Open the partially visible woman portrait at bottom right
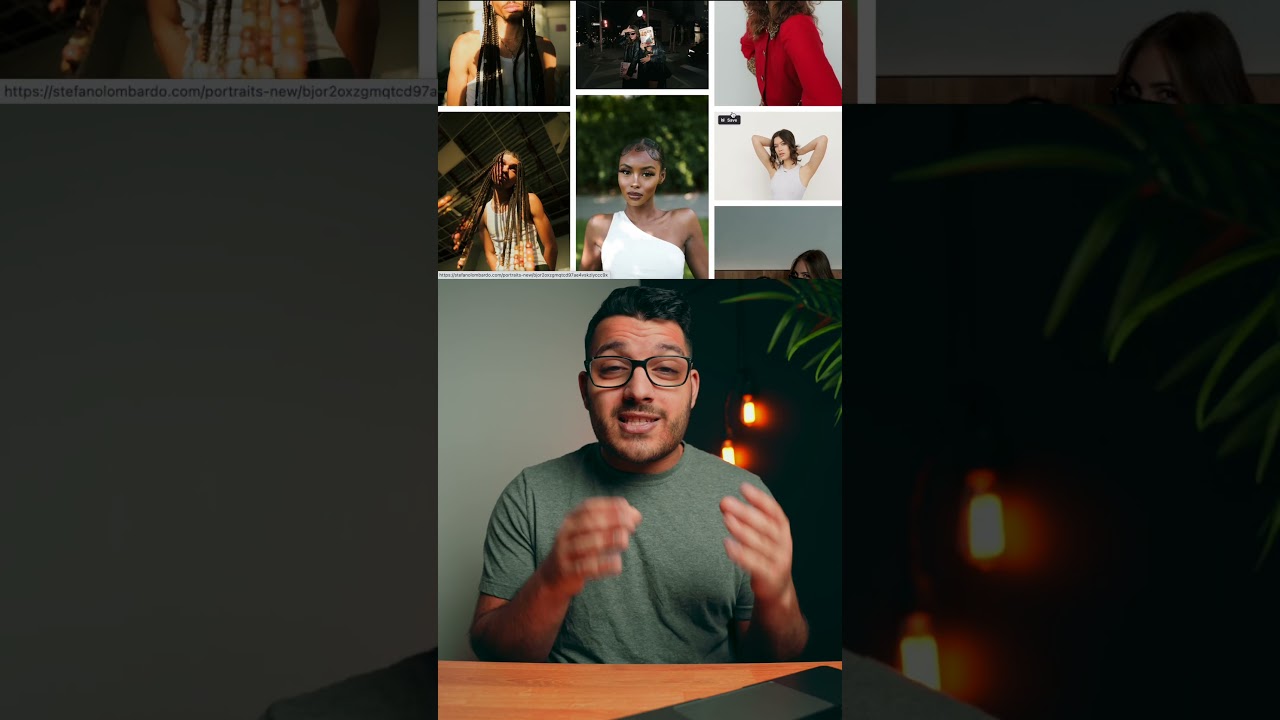 (778, 243)
